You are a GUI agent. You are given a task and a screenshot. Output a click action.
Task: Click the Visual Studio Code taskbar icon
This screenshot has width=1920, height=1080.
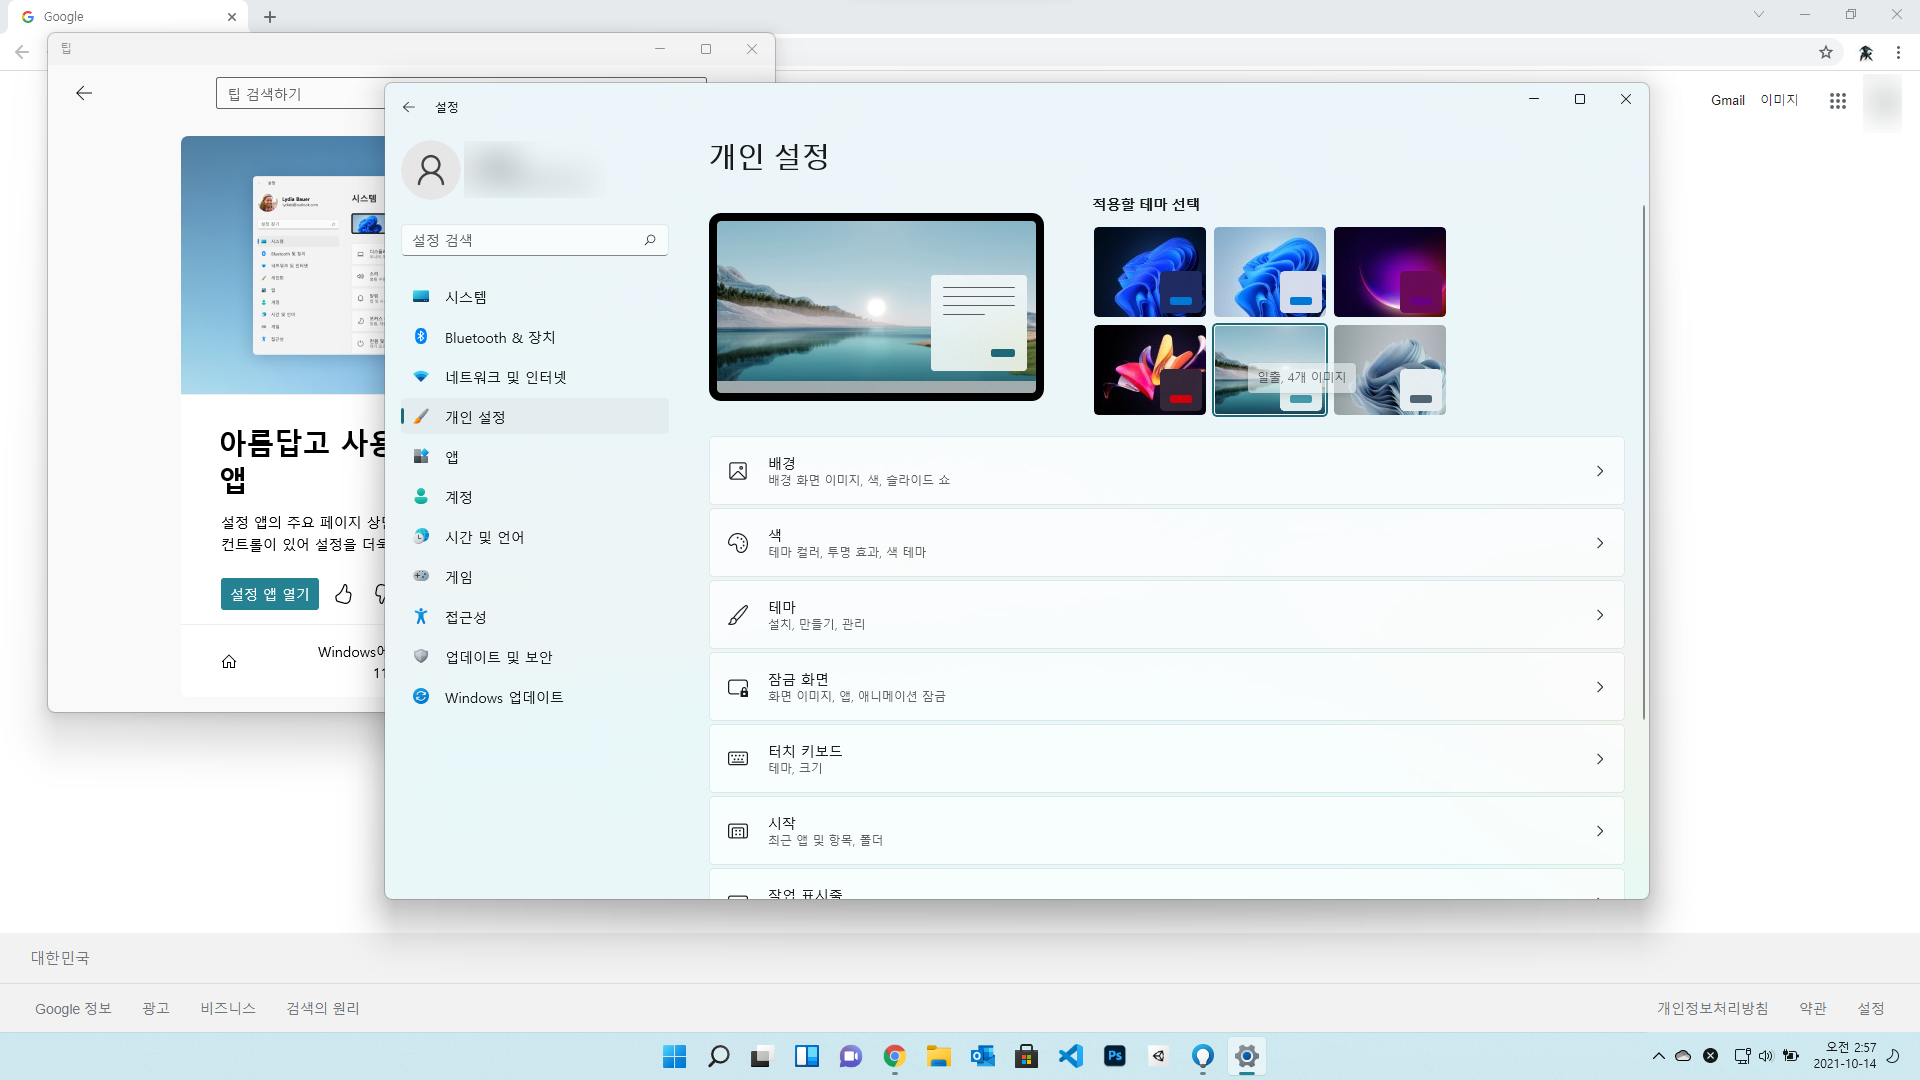tap(1070, 1056)
